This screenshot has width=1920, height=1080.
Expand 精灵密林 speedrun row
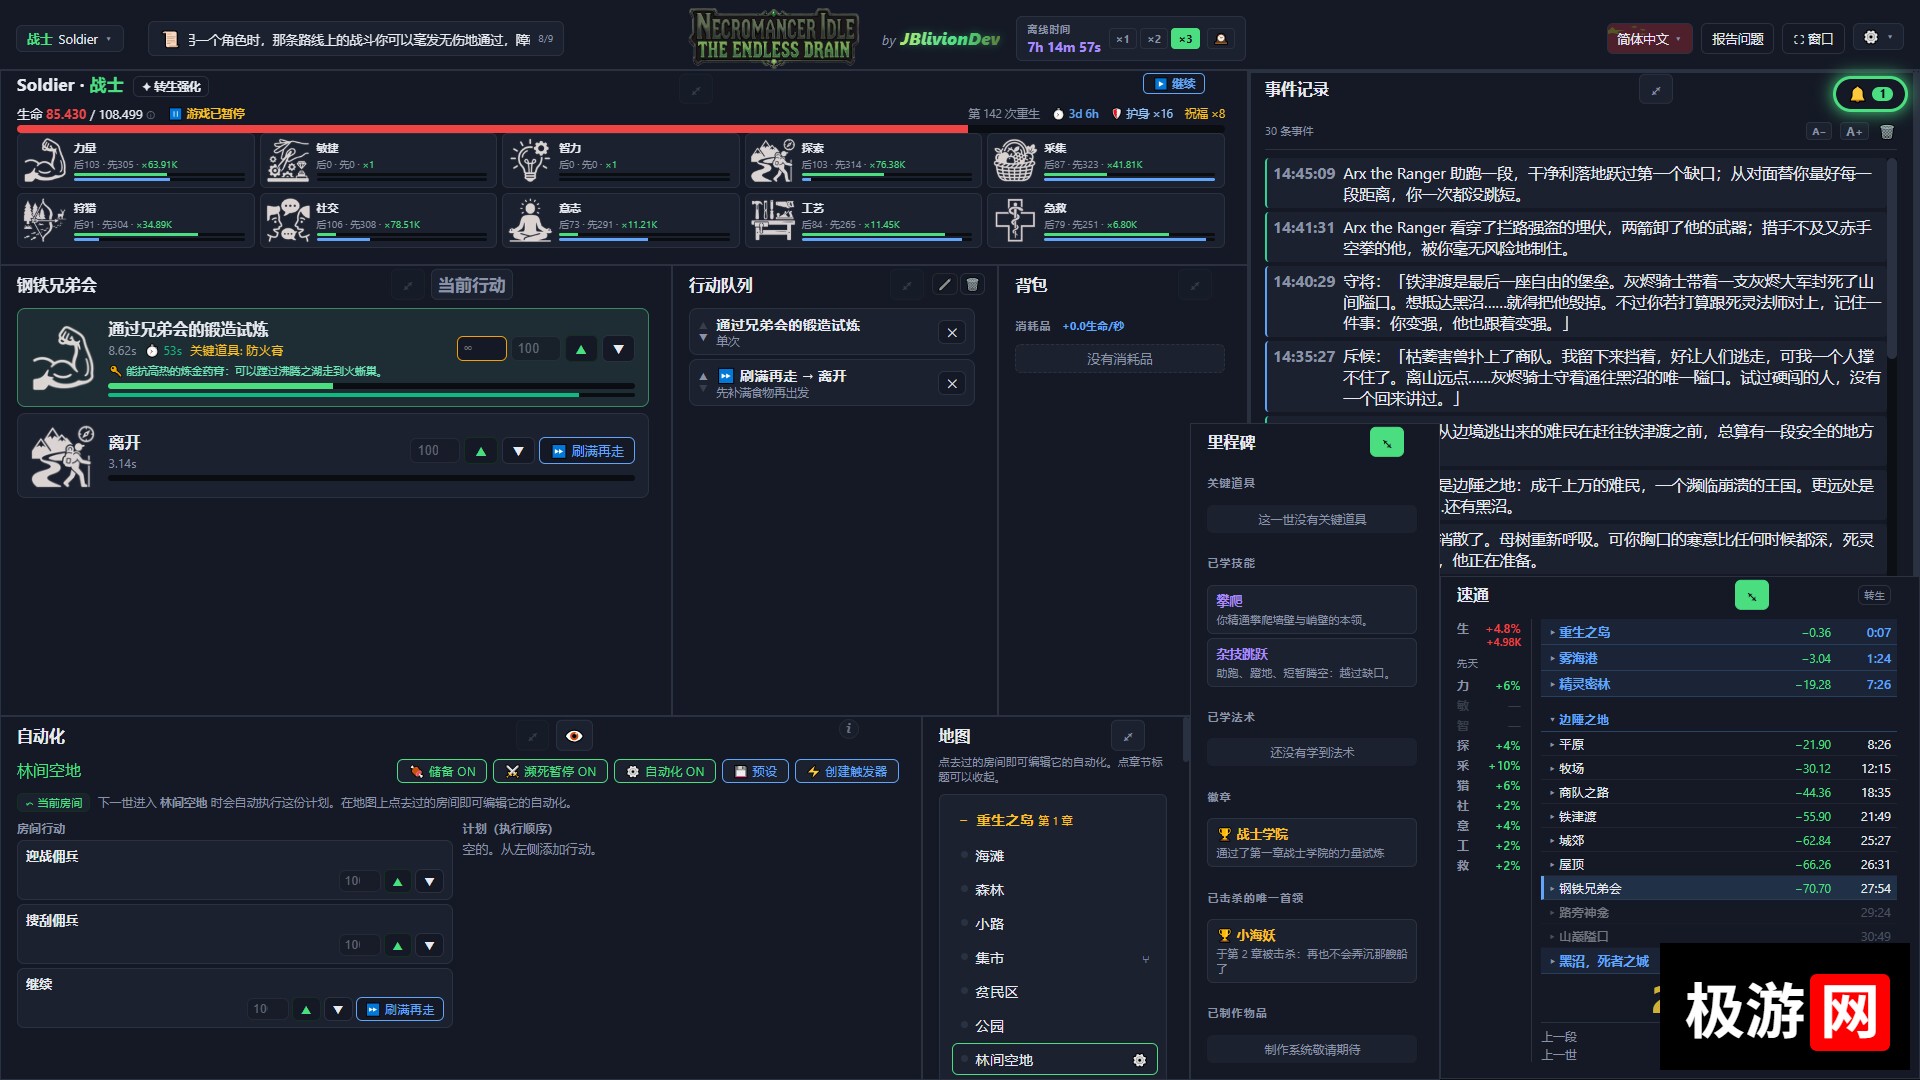tap(1720, 684)
